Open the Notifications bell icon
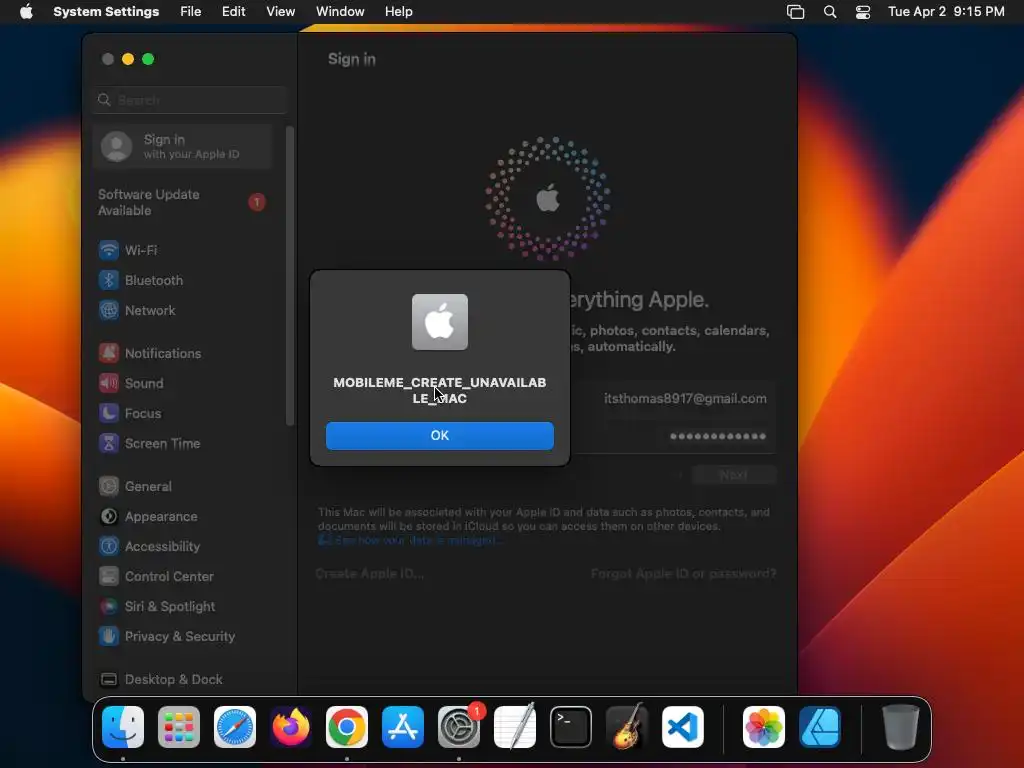This screenshot has height=768, width=1024. (x=108, y=353)
